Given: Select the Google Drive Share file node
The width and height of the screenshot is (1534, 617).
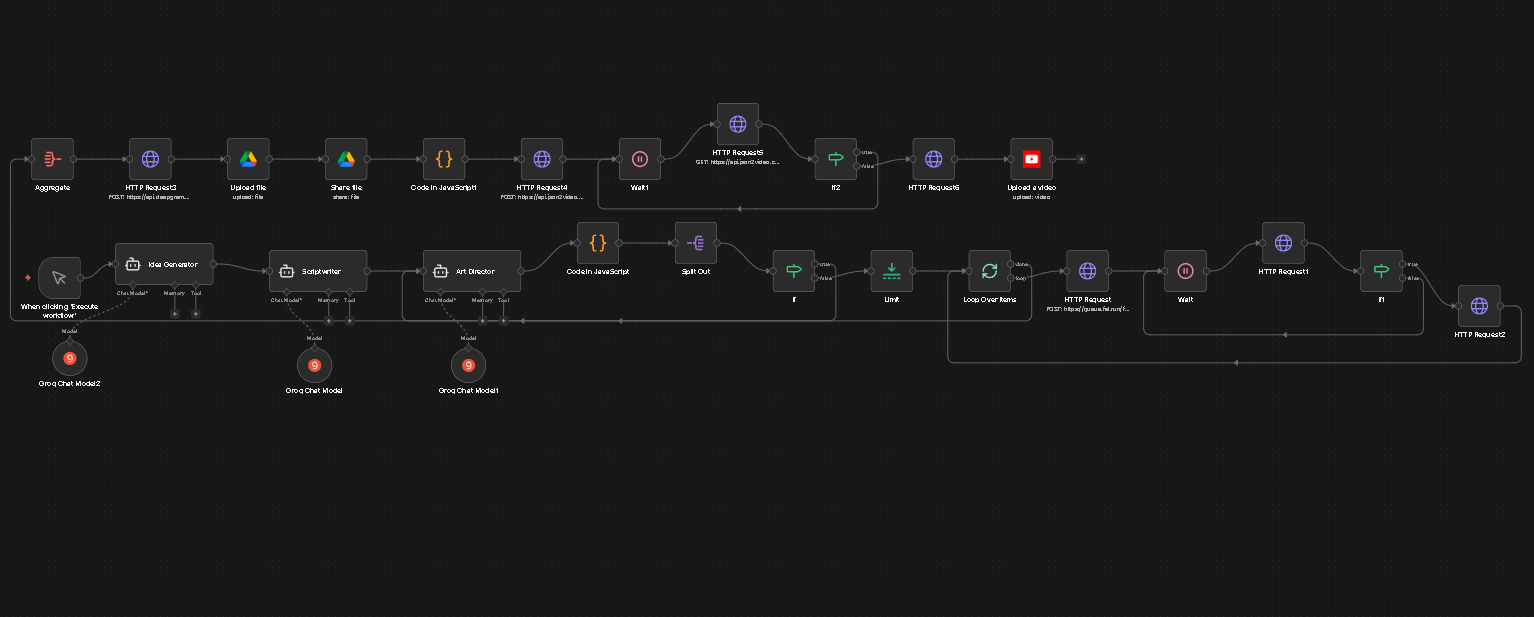Looking at the screenshot, I should click(x=346, y=159).
